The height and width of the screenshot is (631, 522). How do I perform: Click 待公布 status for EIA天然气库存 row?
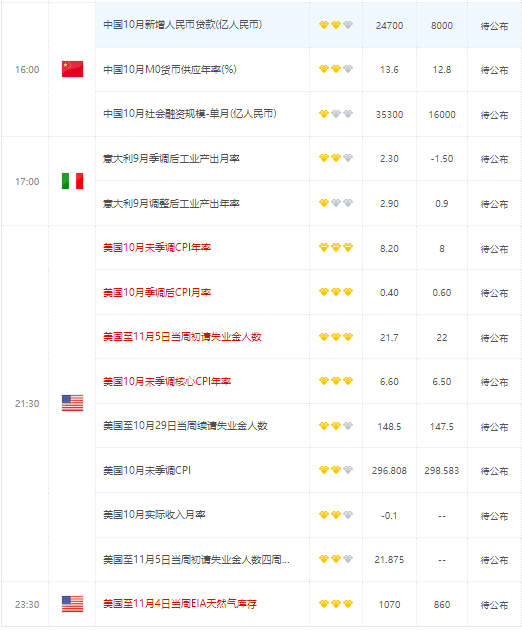494,605
